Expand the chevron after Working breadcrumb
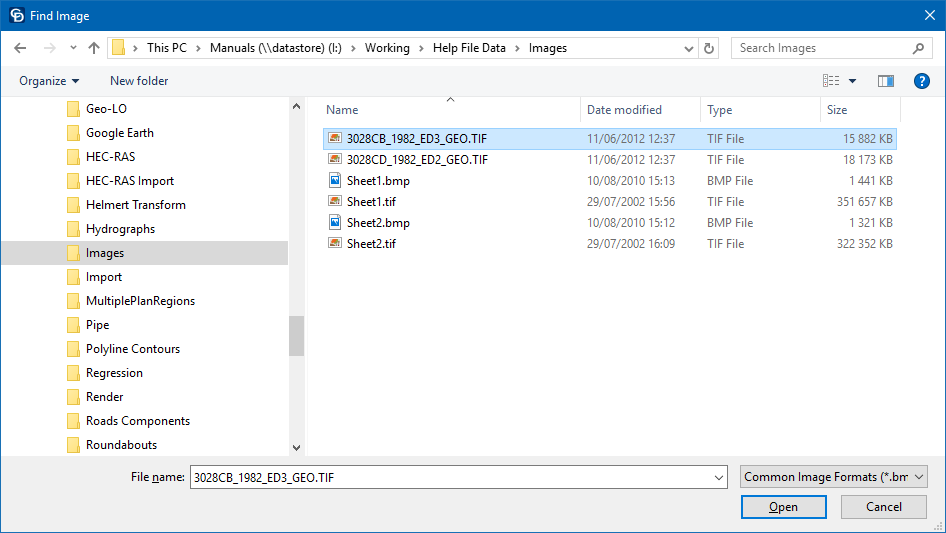946x533 pixels. (x=422, y=48)
